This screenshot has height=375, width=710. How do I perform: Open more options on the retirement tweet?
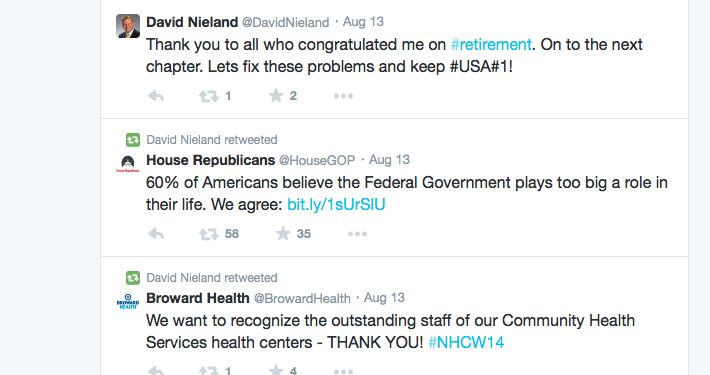pos(343,96)
